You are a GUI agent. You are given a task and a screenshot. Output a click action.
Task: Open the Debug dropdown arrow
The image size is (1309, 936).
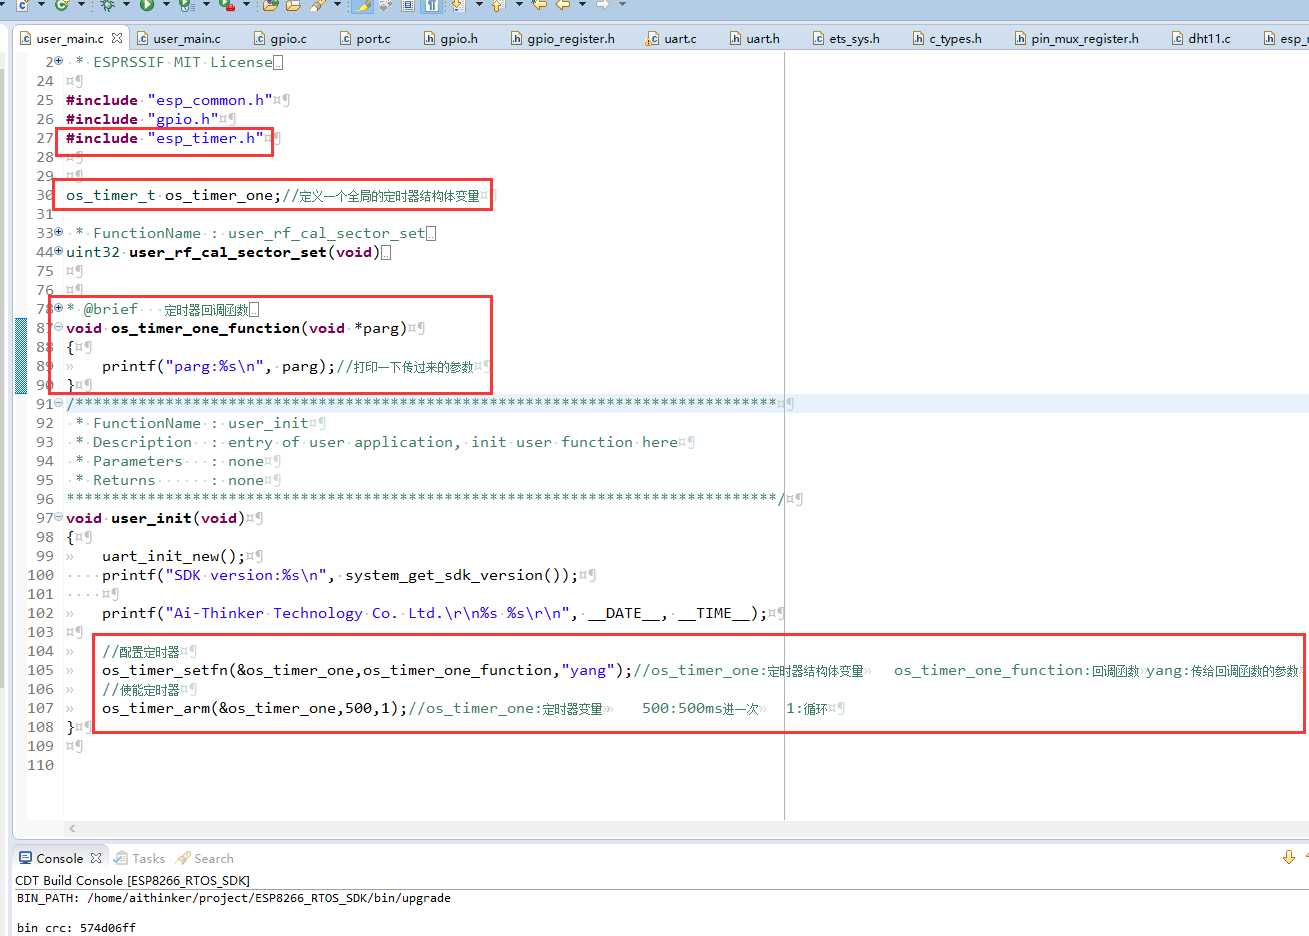(x=126, y=5)
